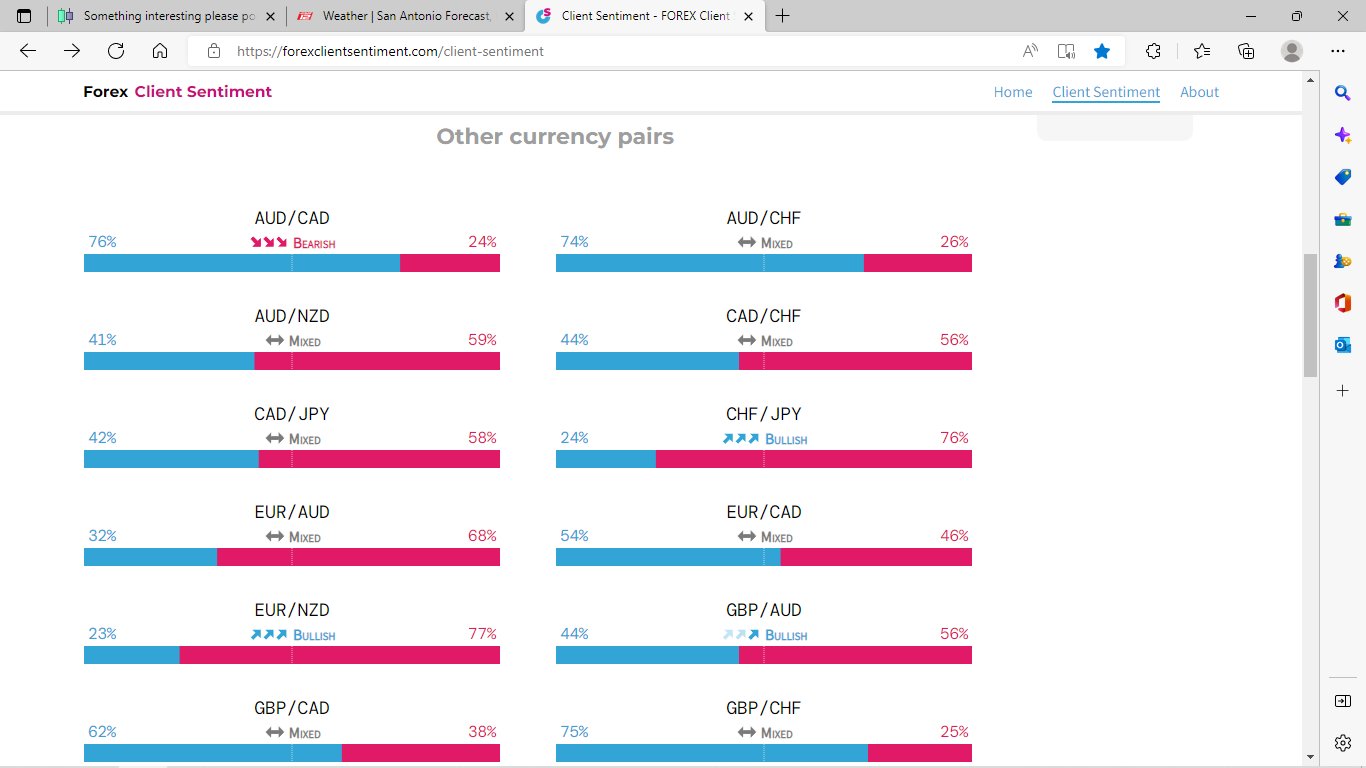Click the blue Favorites star icon

click(1102, 51)
